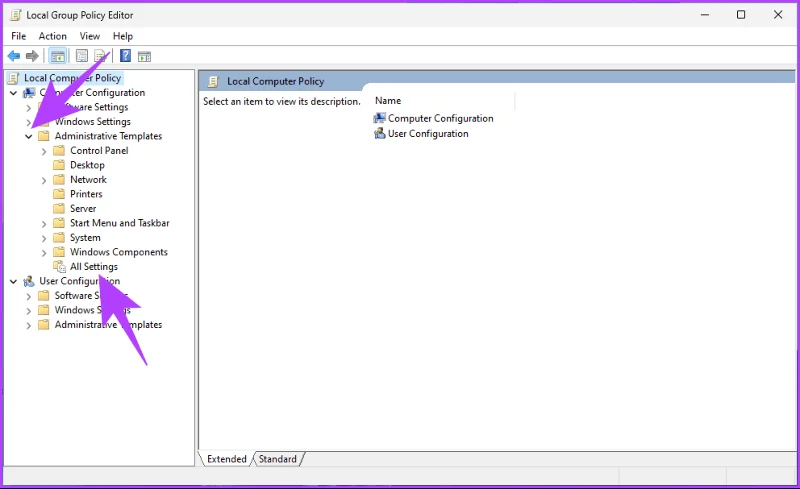Select expanded Administrative Templates label under Computer Configuration
This screenshot has width=800, height=489.
coord(108,136)
